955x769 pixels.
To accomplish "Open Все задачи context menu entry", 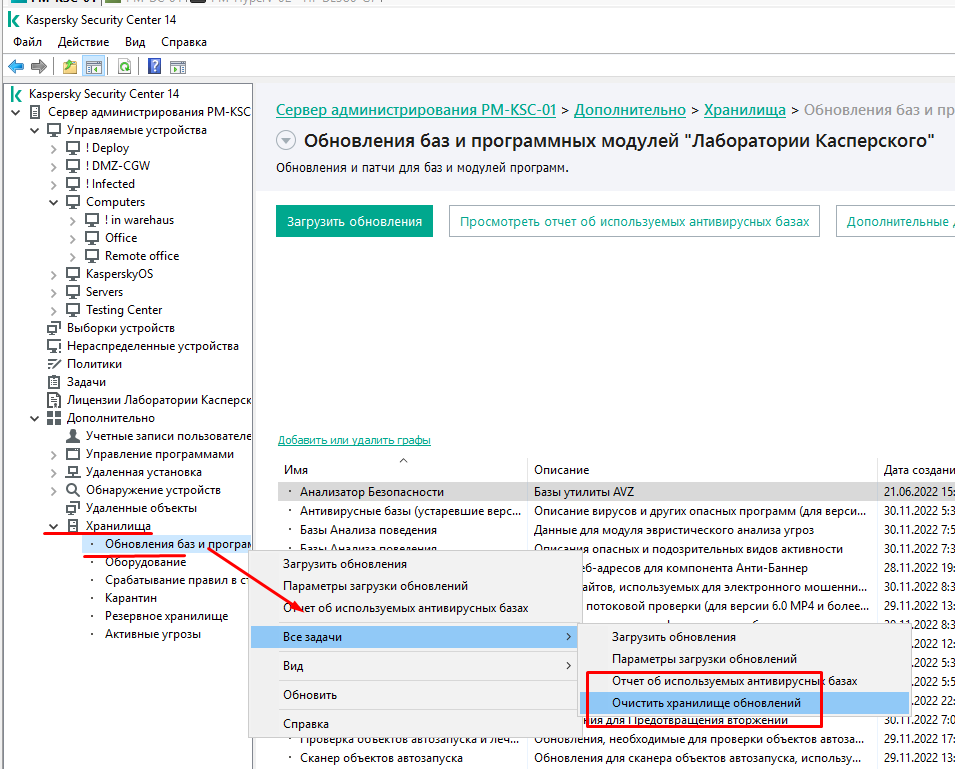I will [x=416, y=637].
